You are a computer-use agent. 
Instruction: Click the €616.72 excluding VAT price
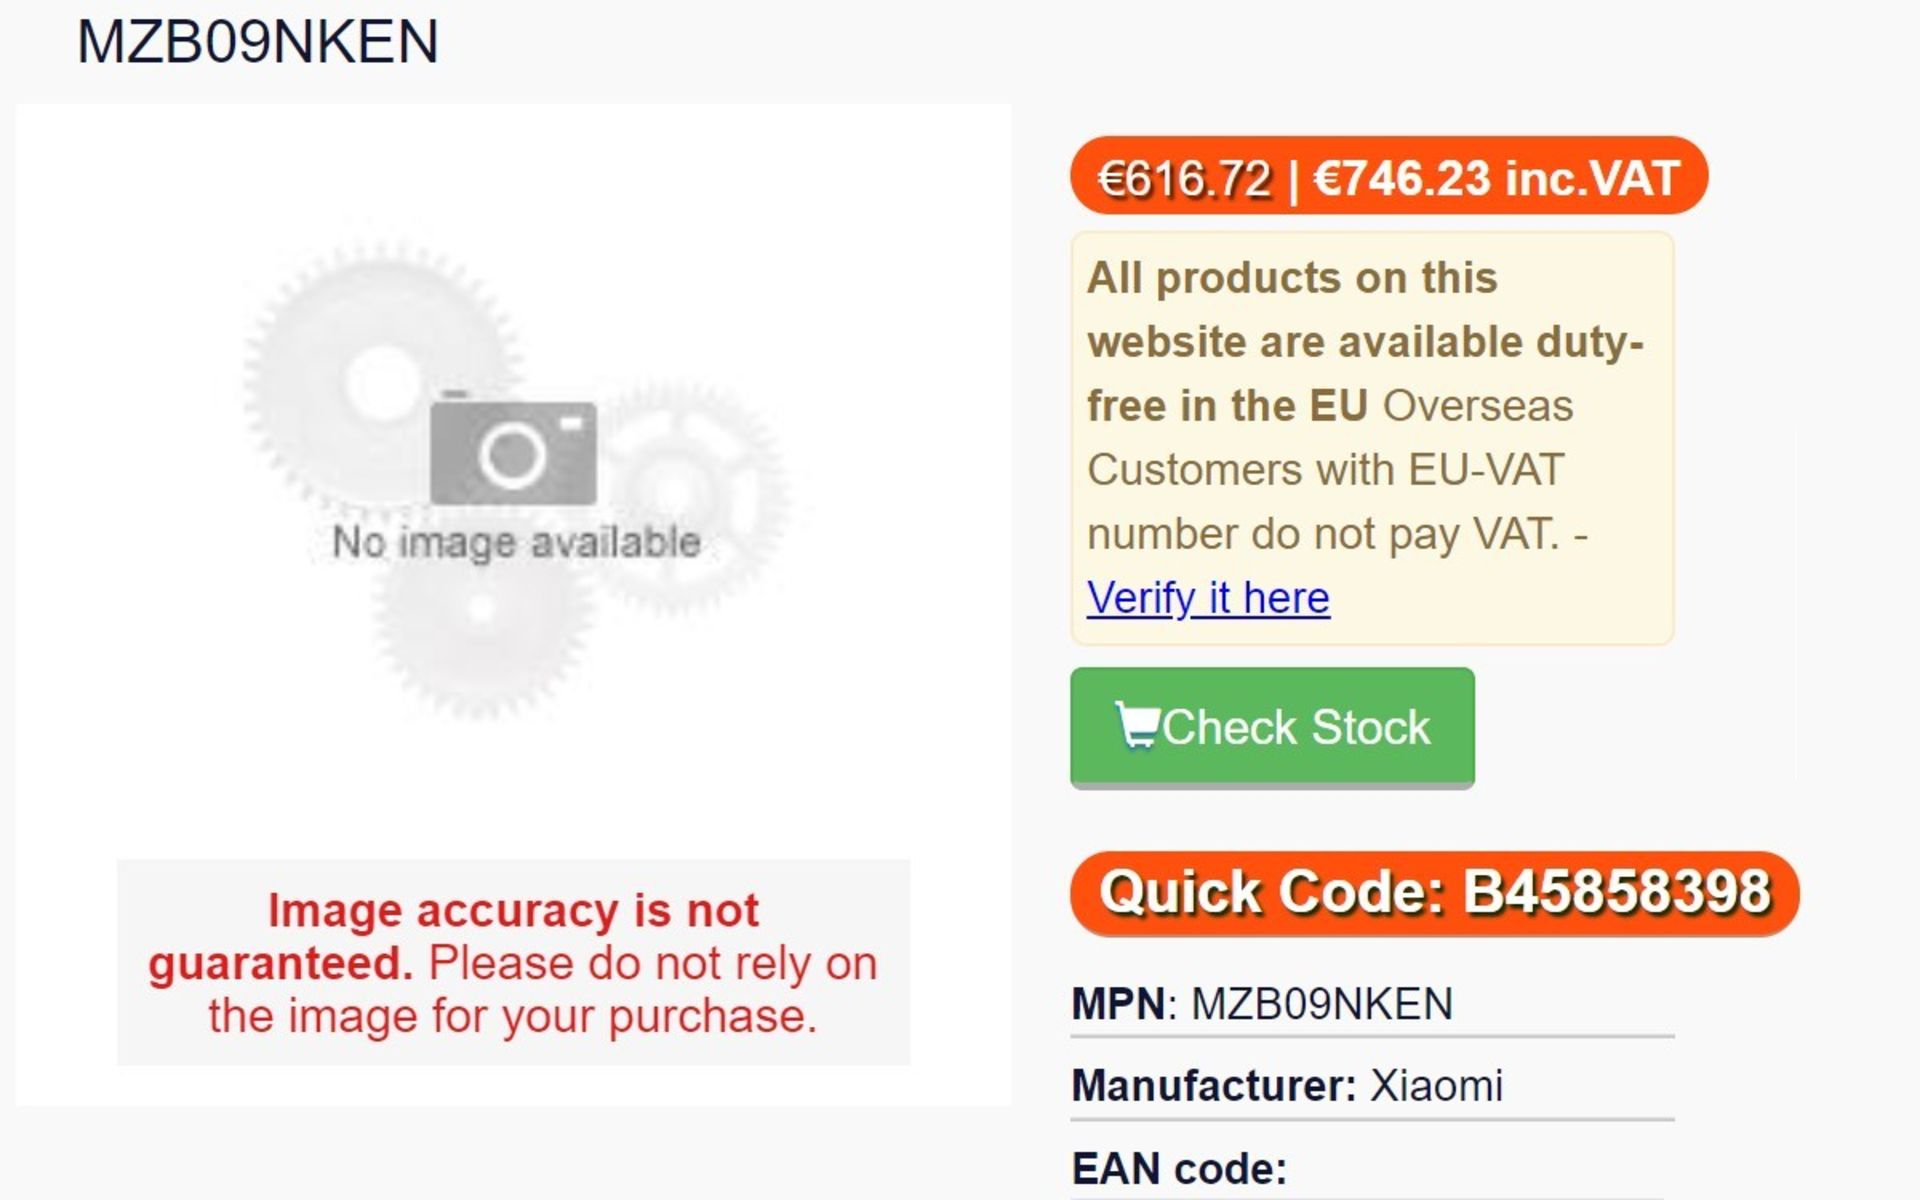tap(1184, 178)
